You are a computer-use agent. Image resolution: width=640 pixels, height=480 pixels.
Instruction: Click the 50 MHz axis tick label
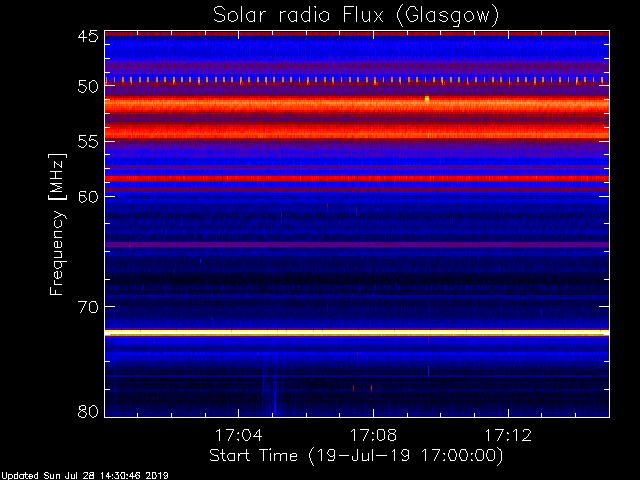[88, 86]
